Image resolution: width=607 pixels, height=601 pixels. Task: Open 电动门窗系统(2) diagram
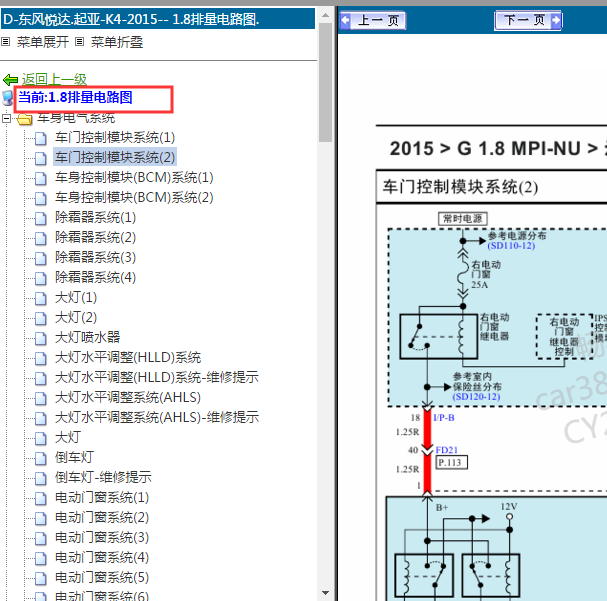click(102, 518)
